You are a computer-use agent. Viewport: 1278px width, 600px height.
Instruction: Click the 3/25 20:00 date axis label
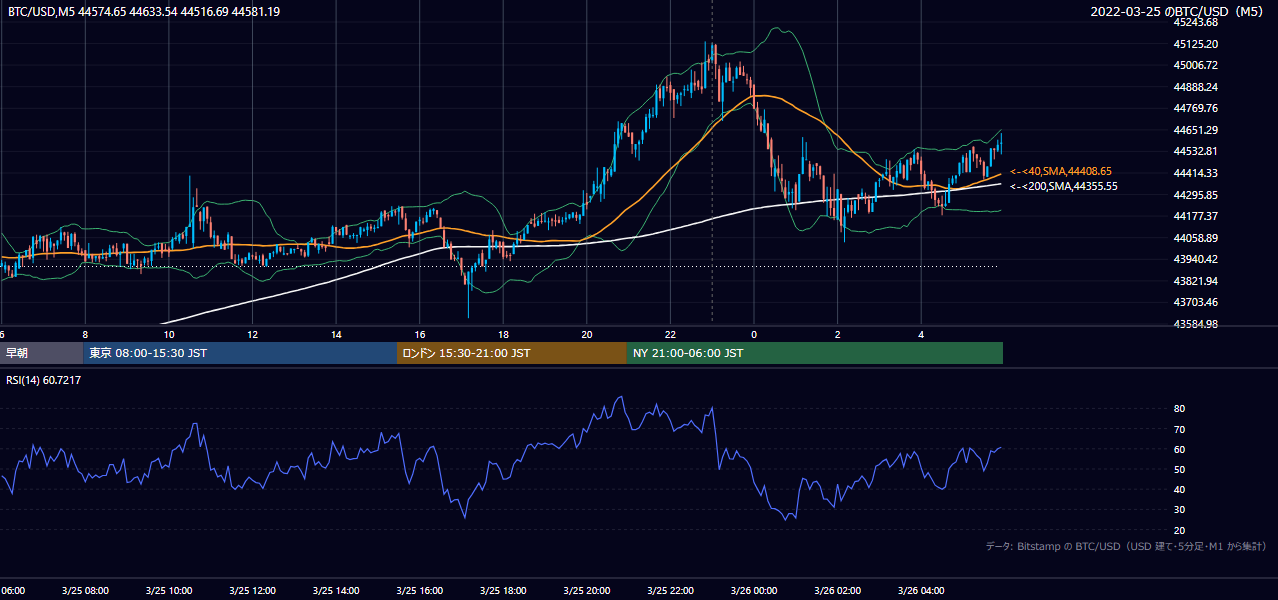point(587,591)
